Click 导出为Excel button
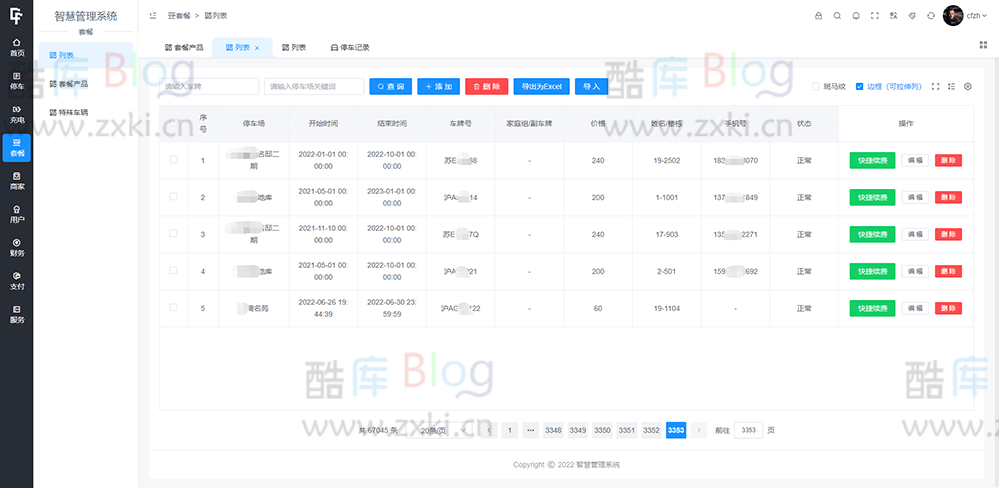 542,87
